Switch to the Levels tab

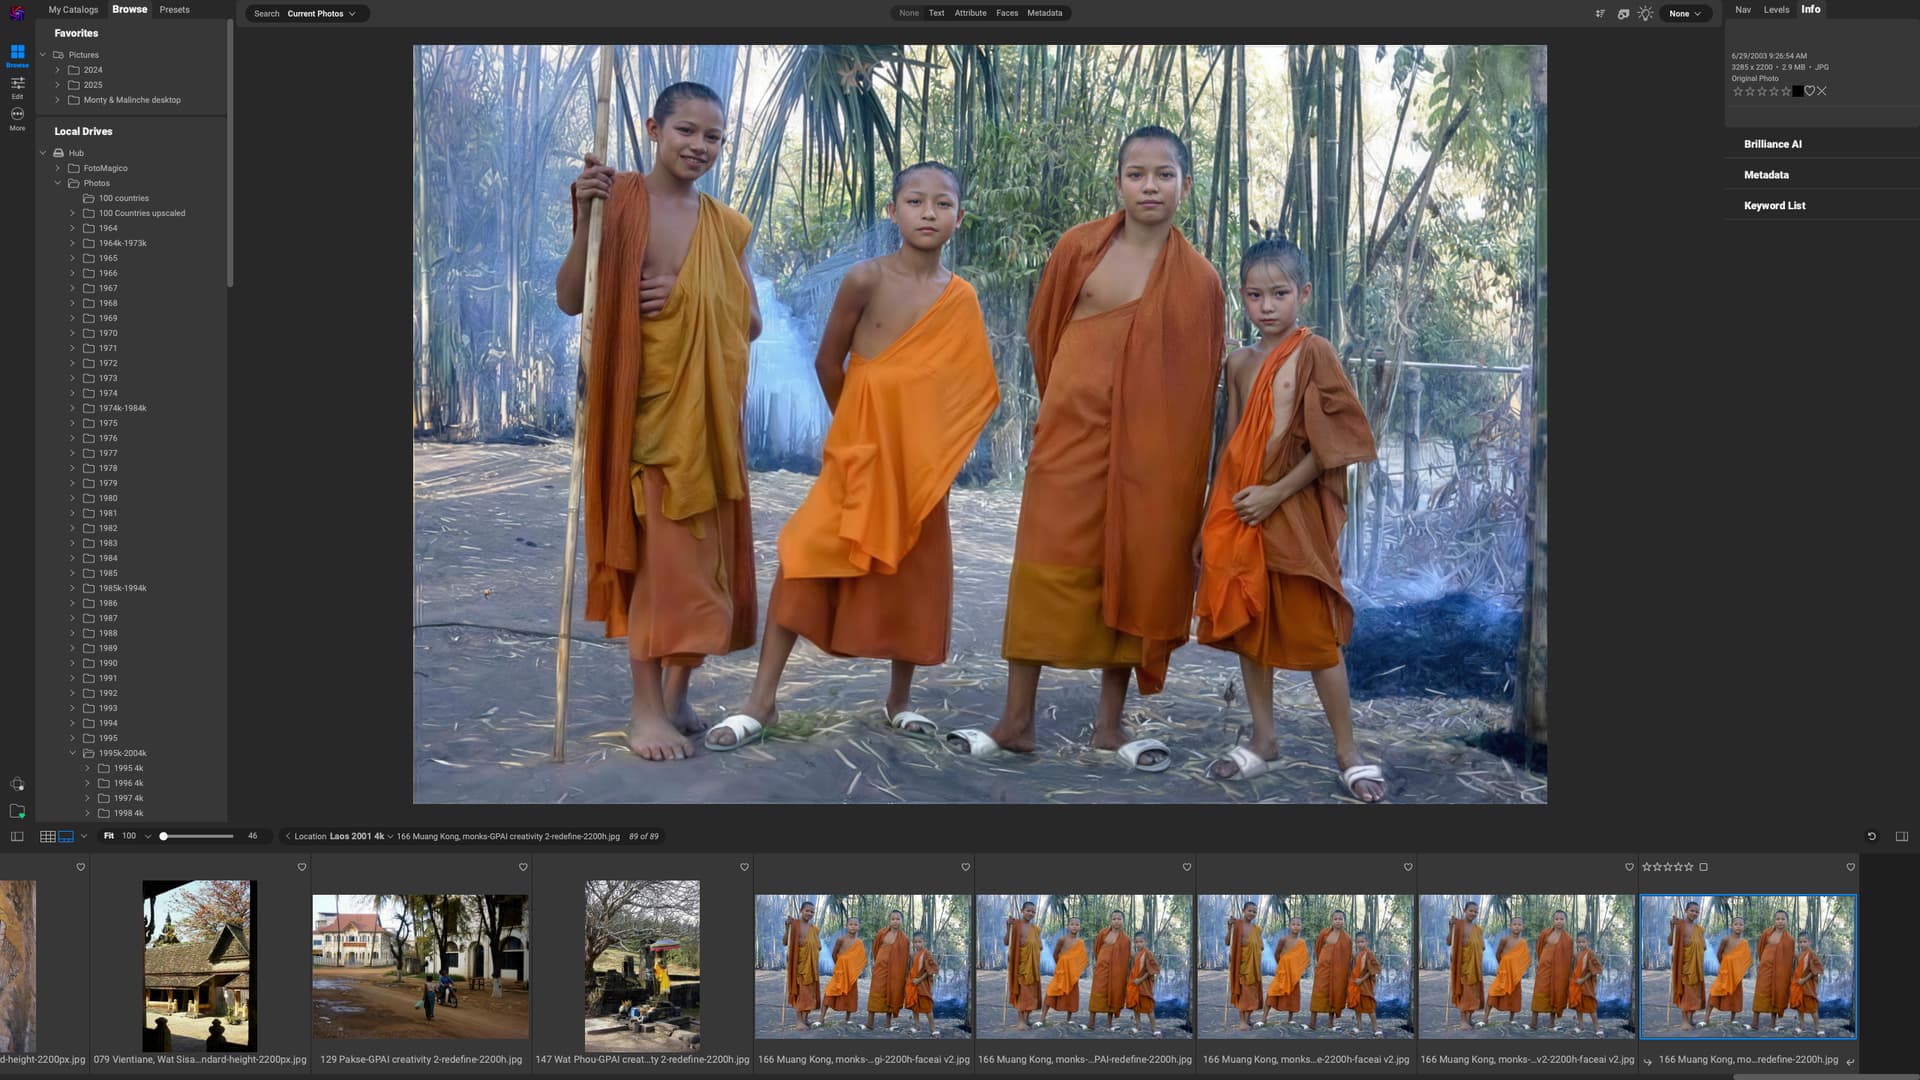click(x=1776, y=10)
